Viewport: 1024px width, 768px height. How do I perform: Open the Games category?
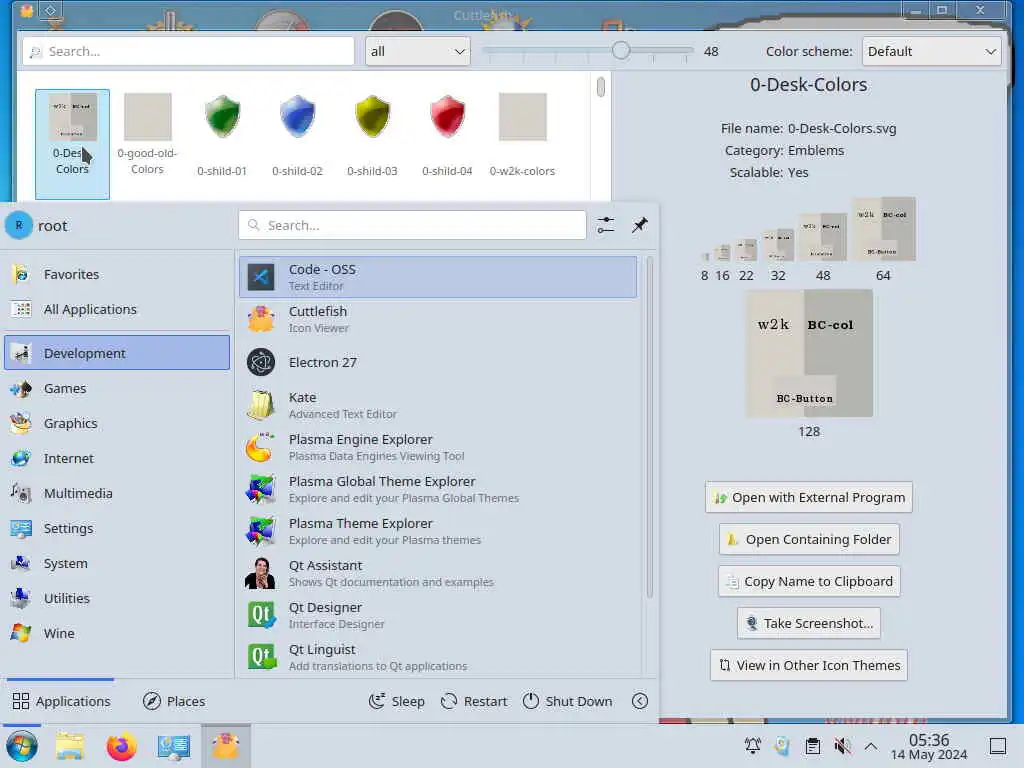click(117, 389)
